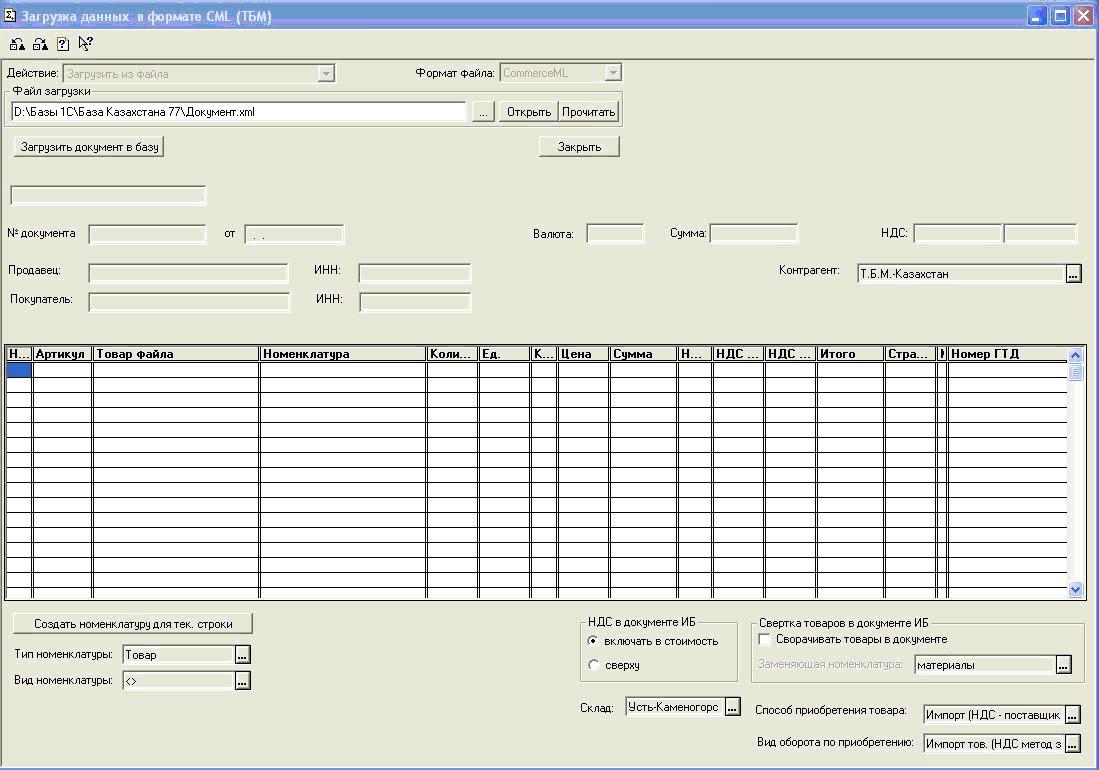This screenshot has height=770, width=1099.
Task: Click the Товар файла column header
Action: coord(176,354)
